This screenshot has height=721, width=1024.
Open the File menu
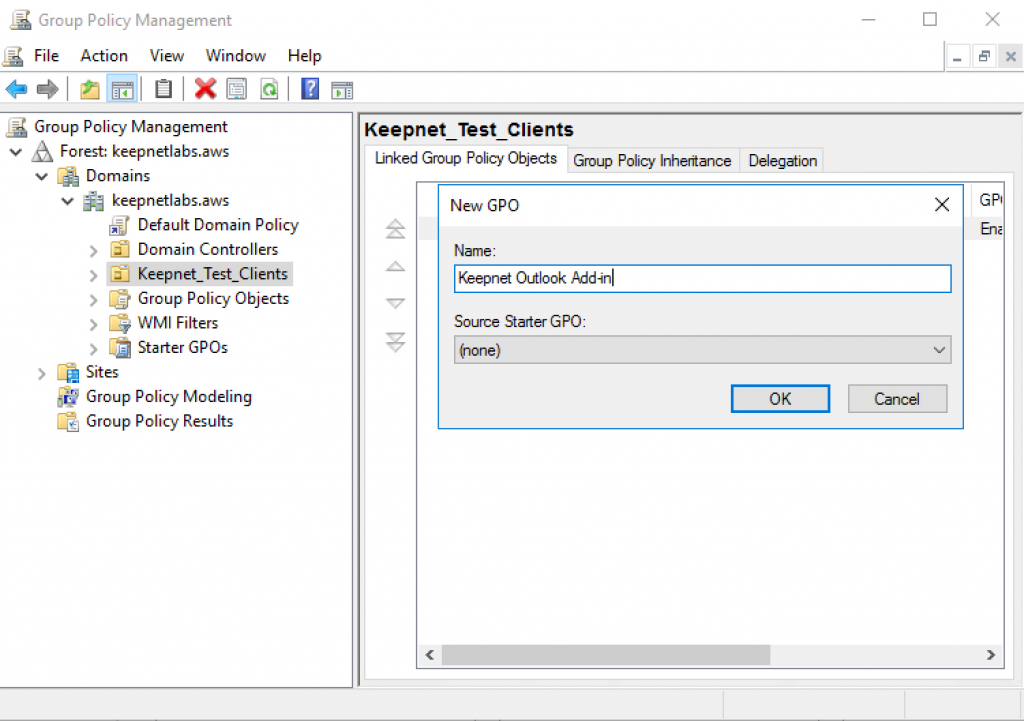[46, 56]
